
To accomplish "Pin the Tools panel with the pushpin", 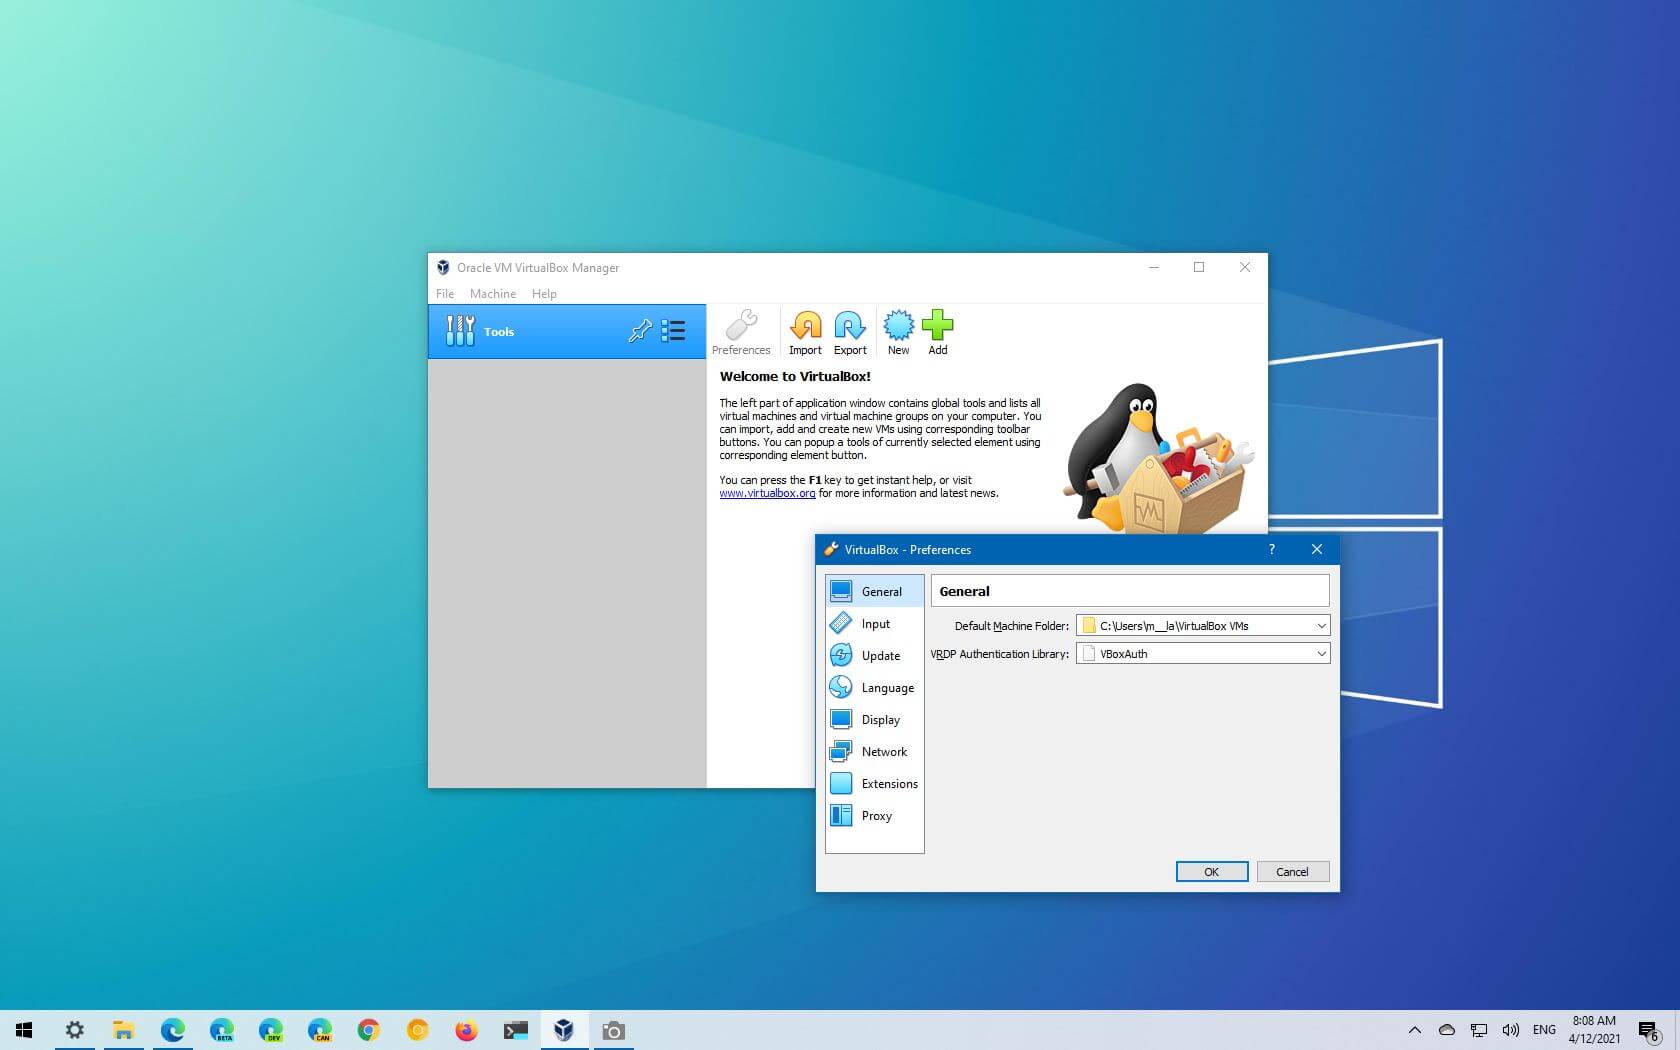I will pos(640,331).
